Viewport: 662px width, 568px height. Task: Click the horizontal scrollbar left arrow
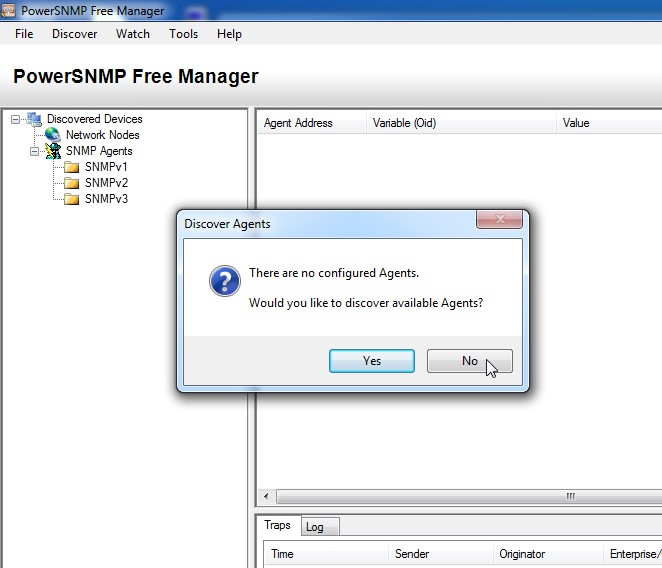266,496
